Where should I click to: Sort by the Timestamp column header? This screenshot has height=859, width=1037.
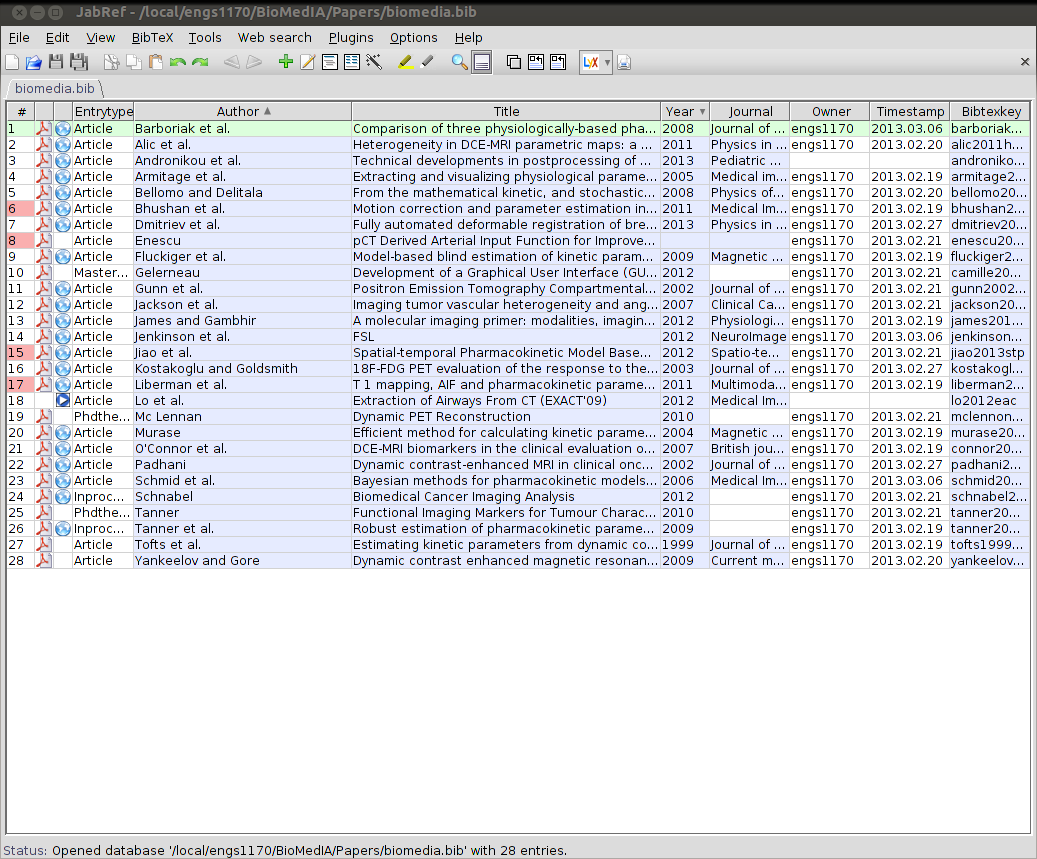point(909,111)
